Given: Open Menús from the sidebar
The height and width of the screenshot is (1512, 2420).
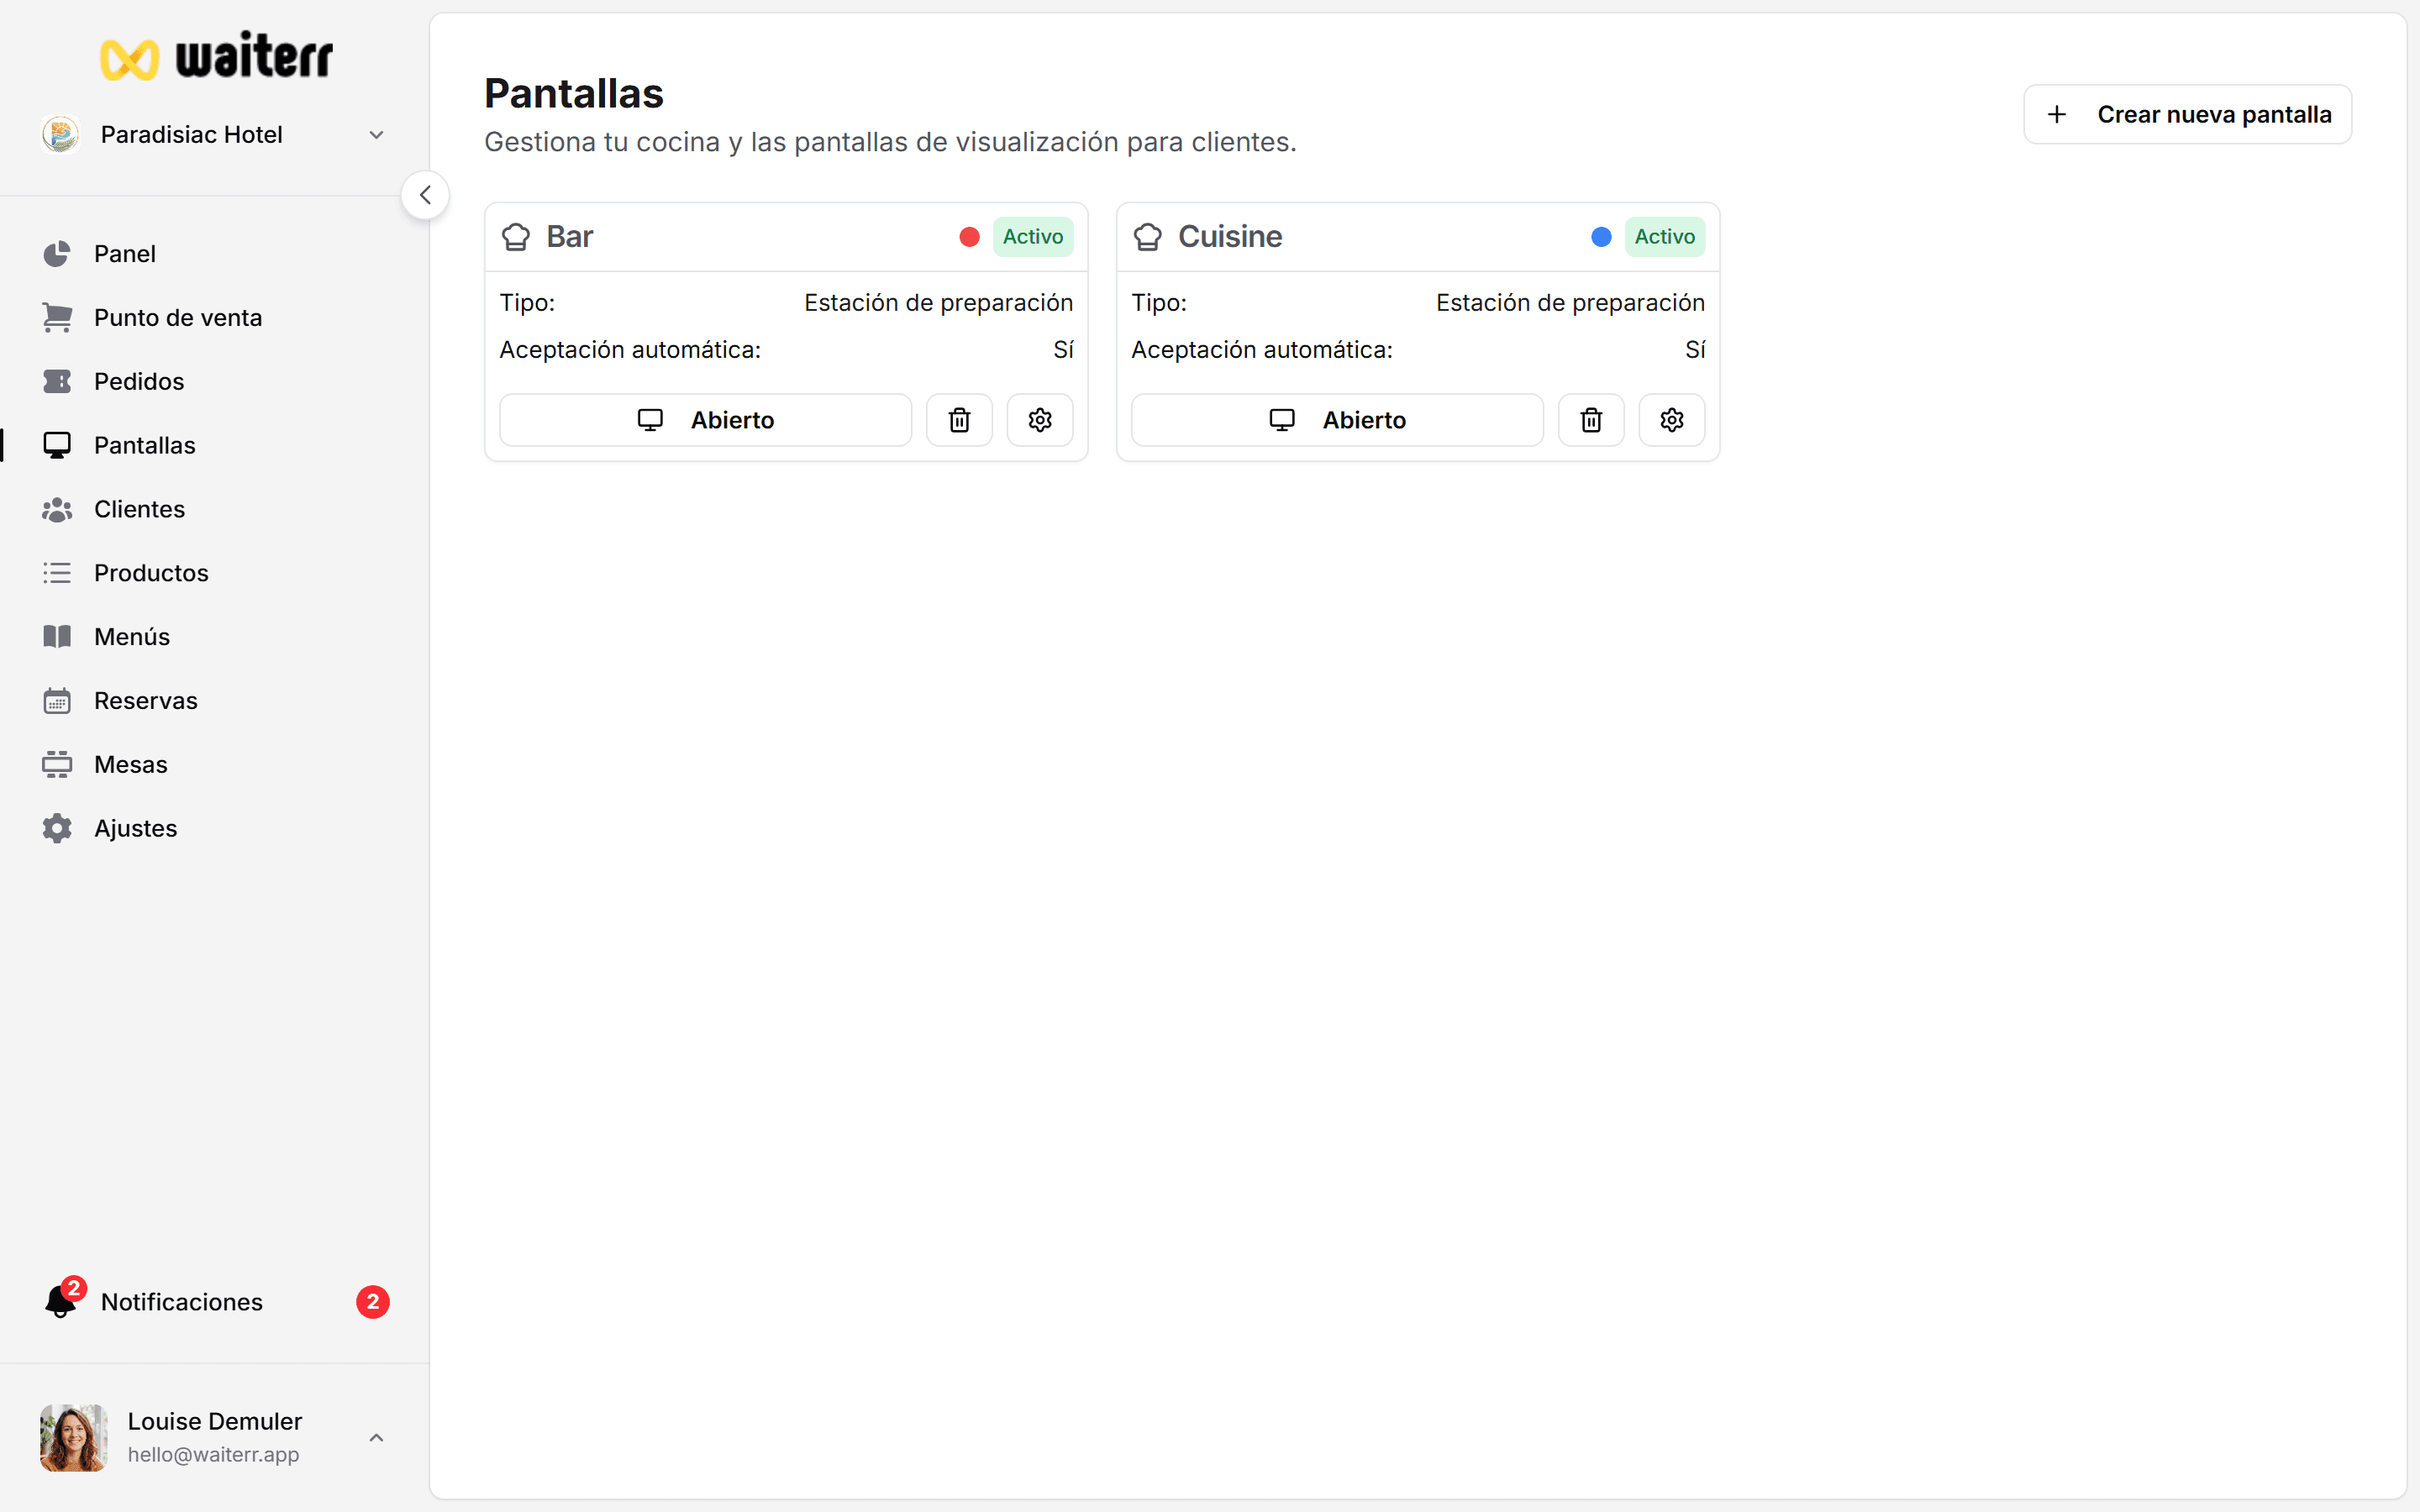Looking at the screenshot, I should click(214, 637).
